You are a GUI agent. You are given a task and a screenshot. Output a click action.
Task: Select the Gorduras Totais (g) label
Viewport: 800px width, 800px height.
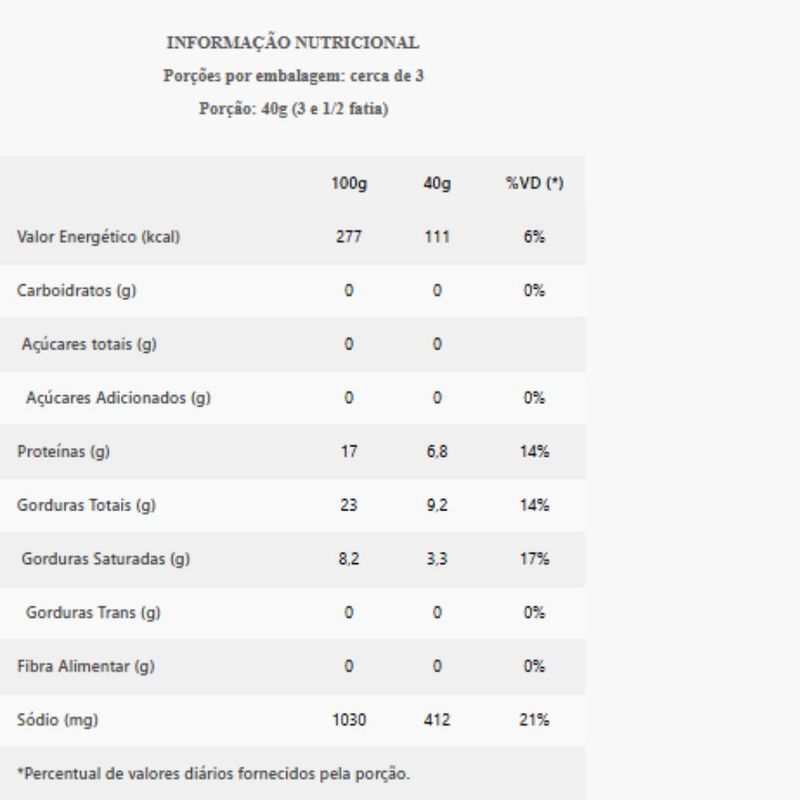(x=86, y=505)
